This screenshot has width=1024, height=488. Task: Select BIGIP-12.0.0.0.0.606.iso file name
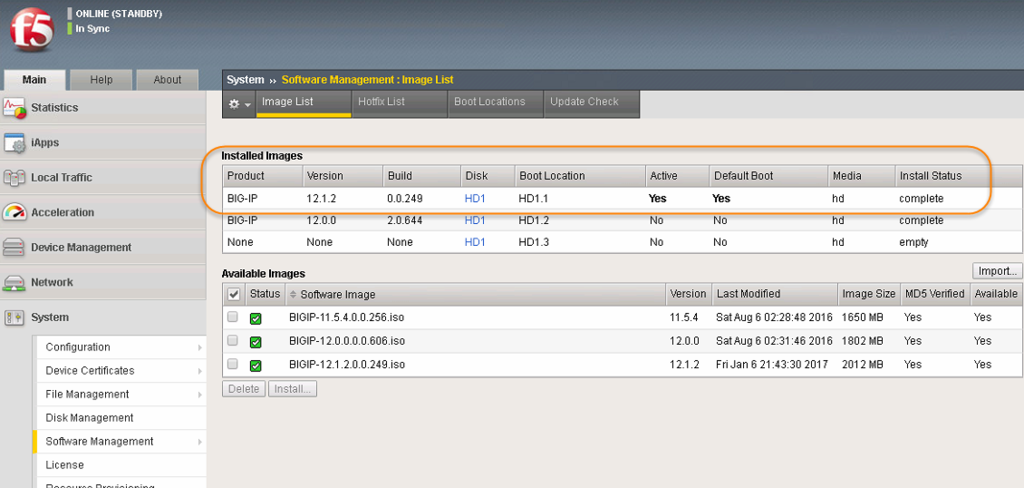347,341
